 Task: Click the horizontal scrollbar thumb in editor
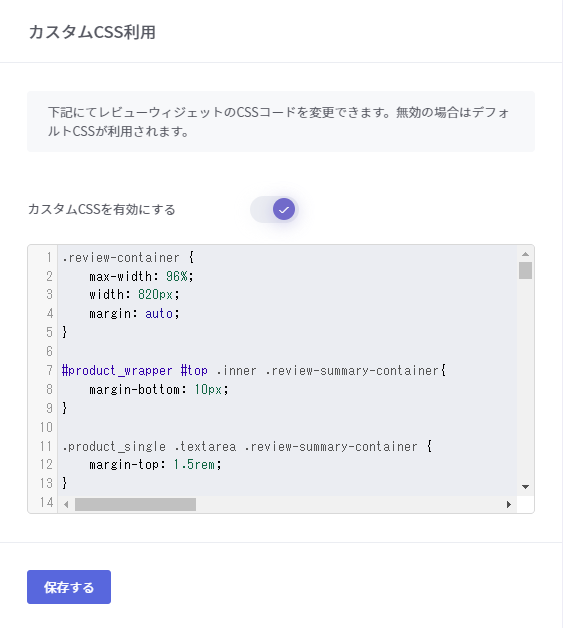(135, 505)
